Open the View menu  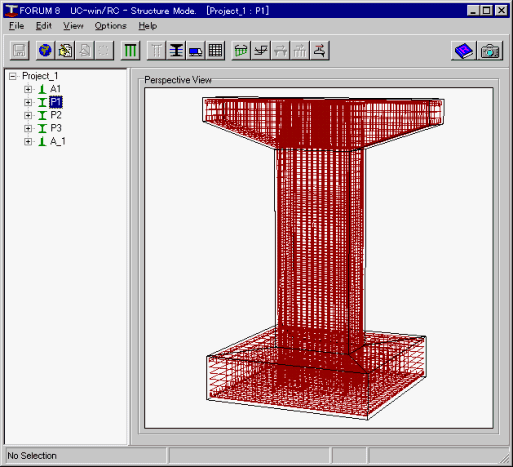point(73,26)
